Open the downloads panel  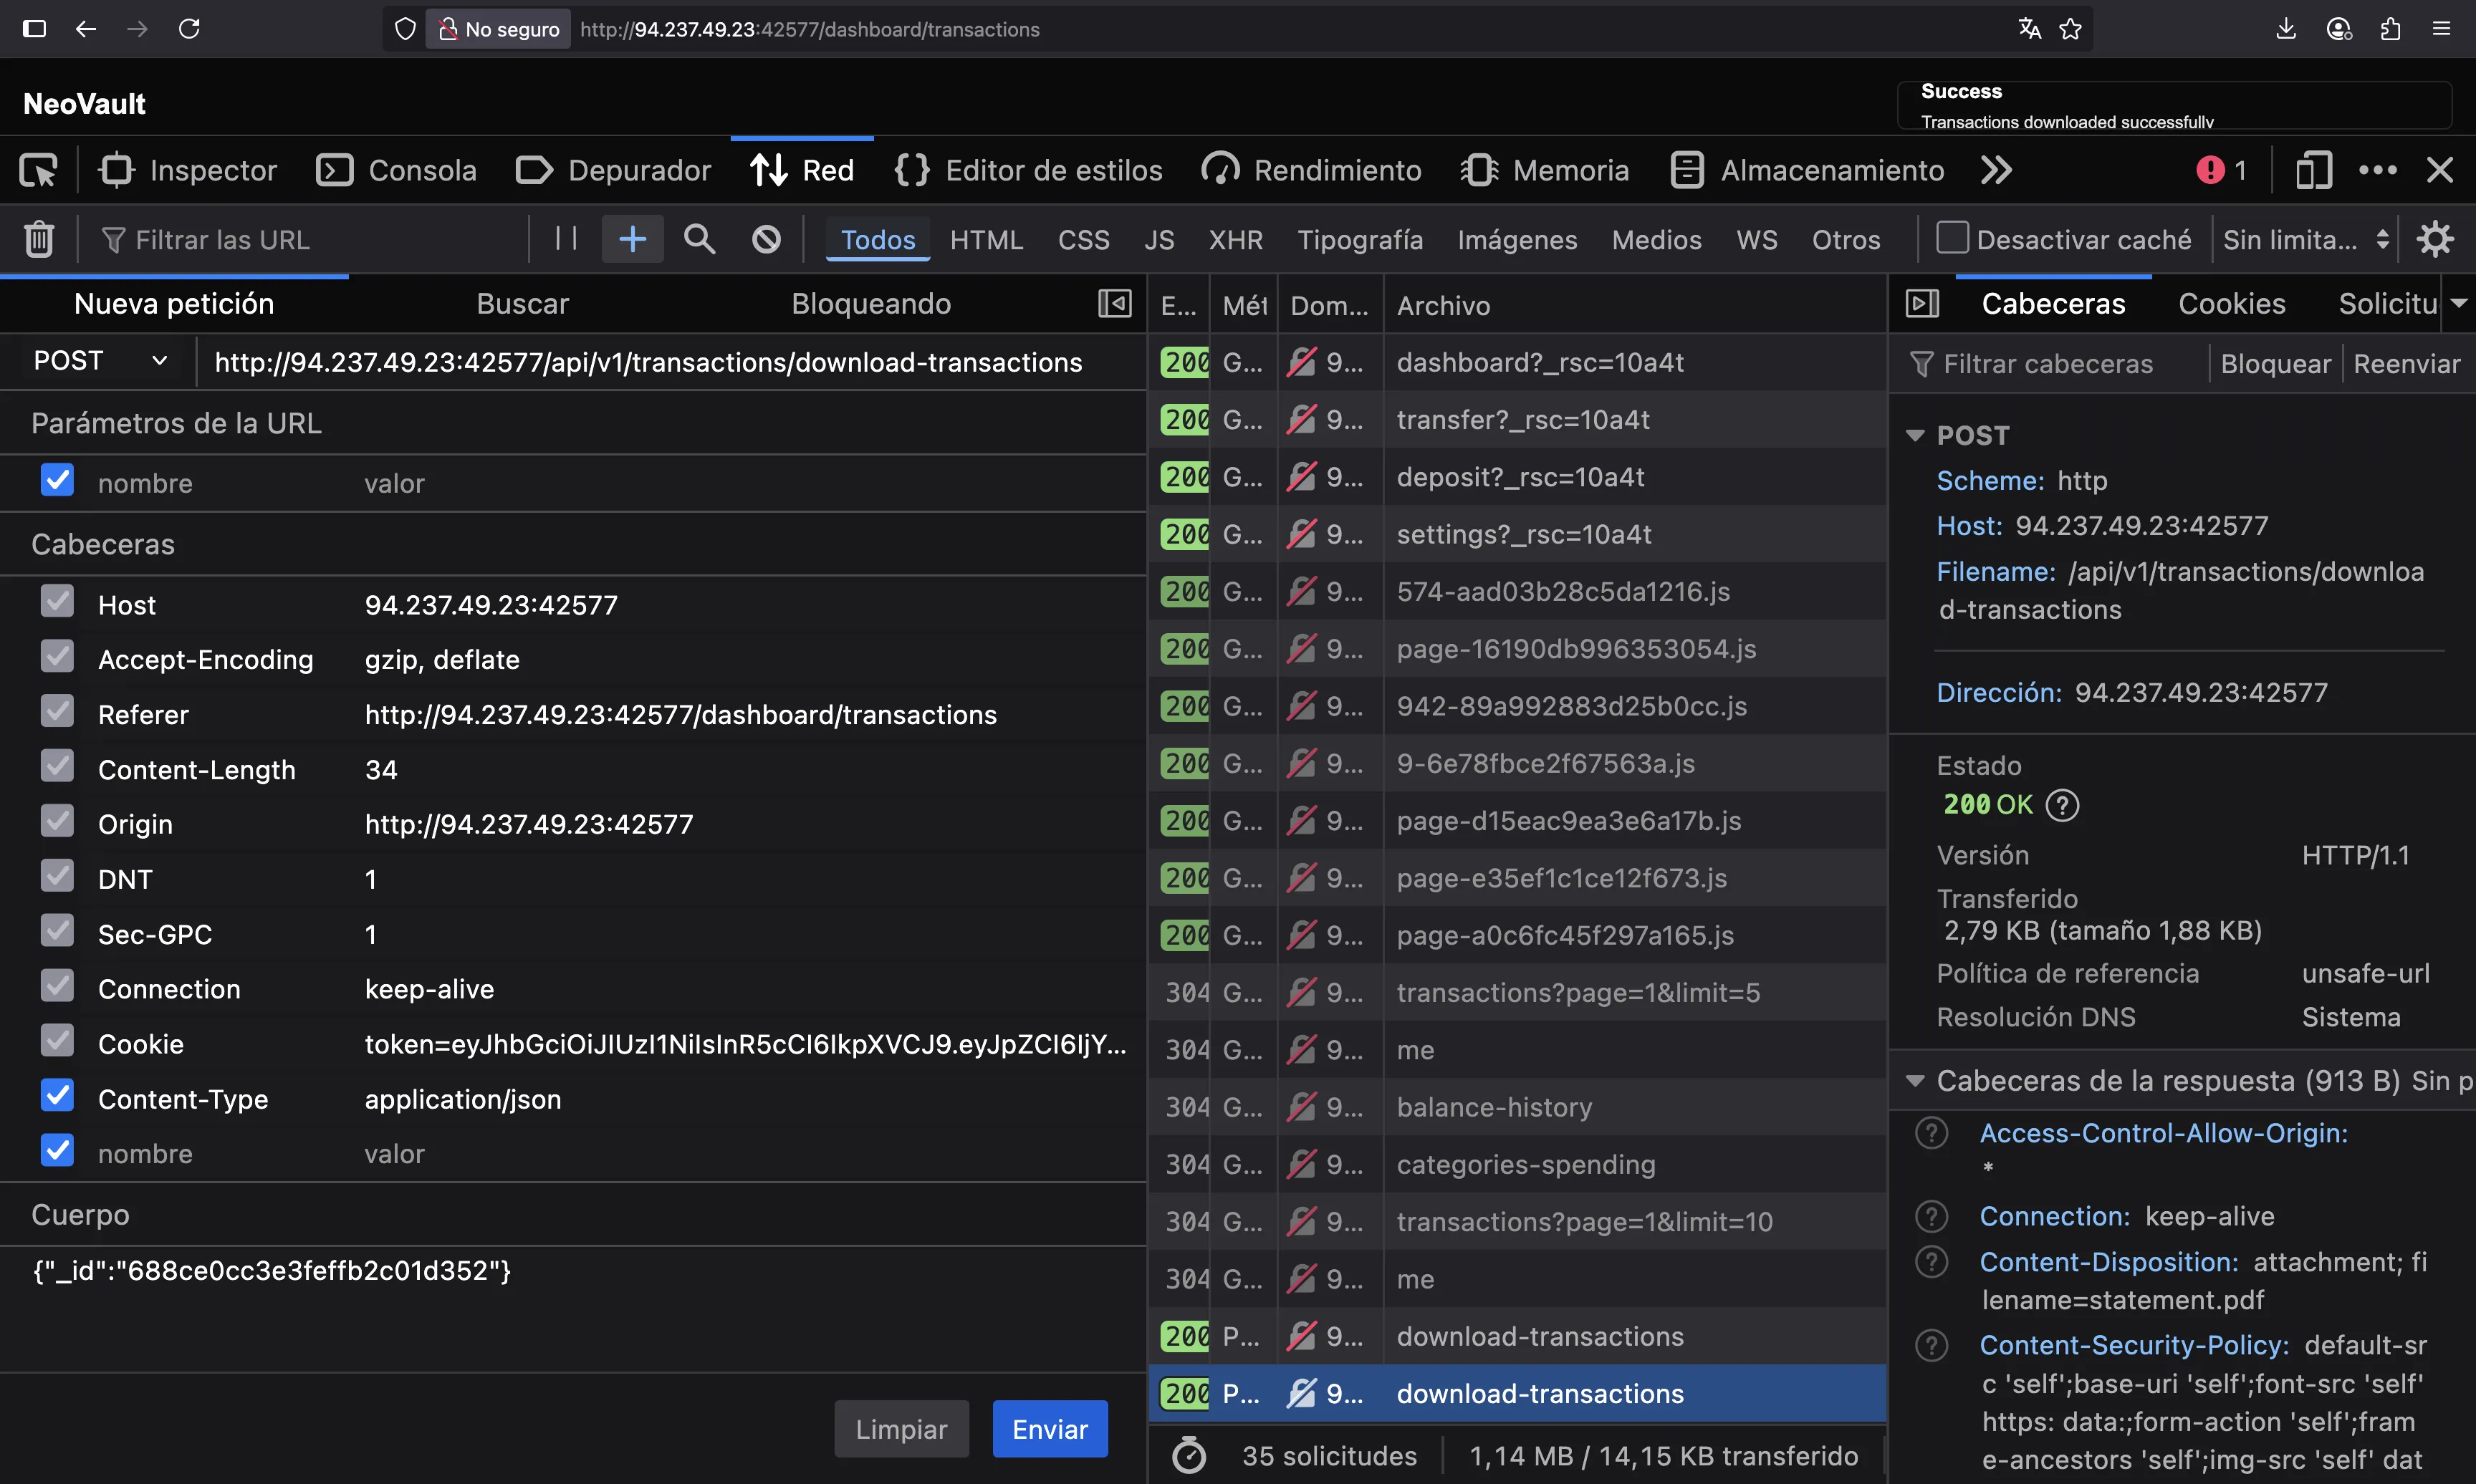tap(2286, 29)
